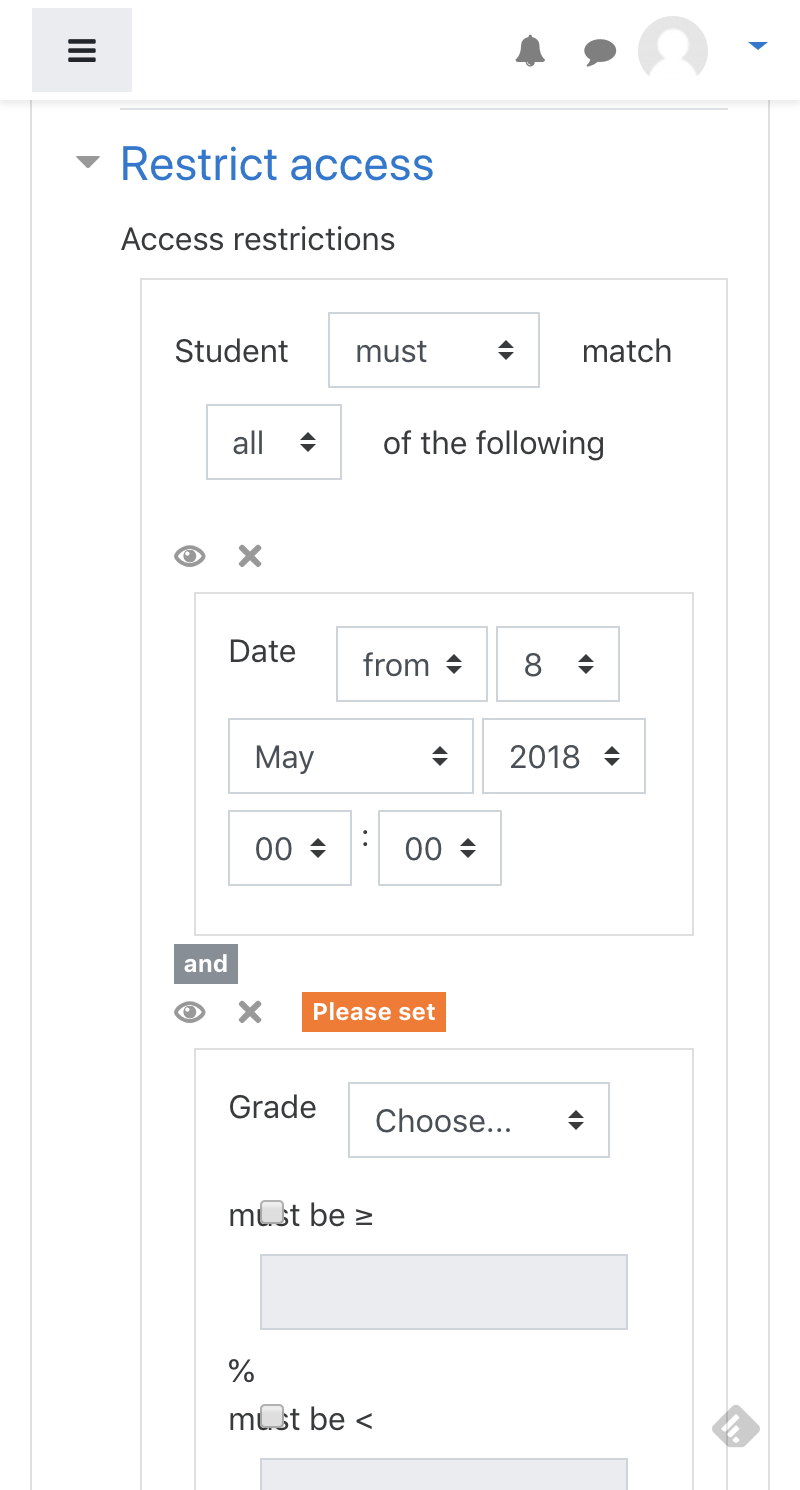Enable the 'must be ≥' checkbox

[272, 1212]
